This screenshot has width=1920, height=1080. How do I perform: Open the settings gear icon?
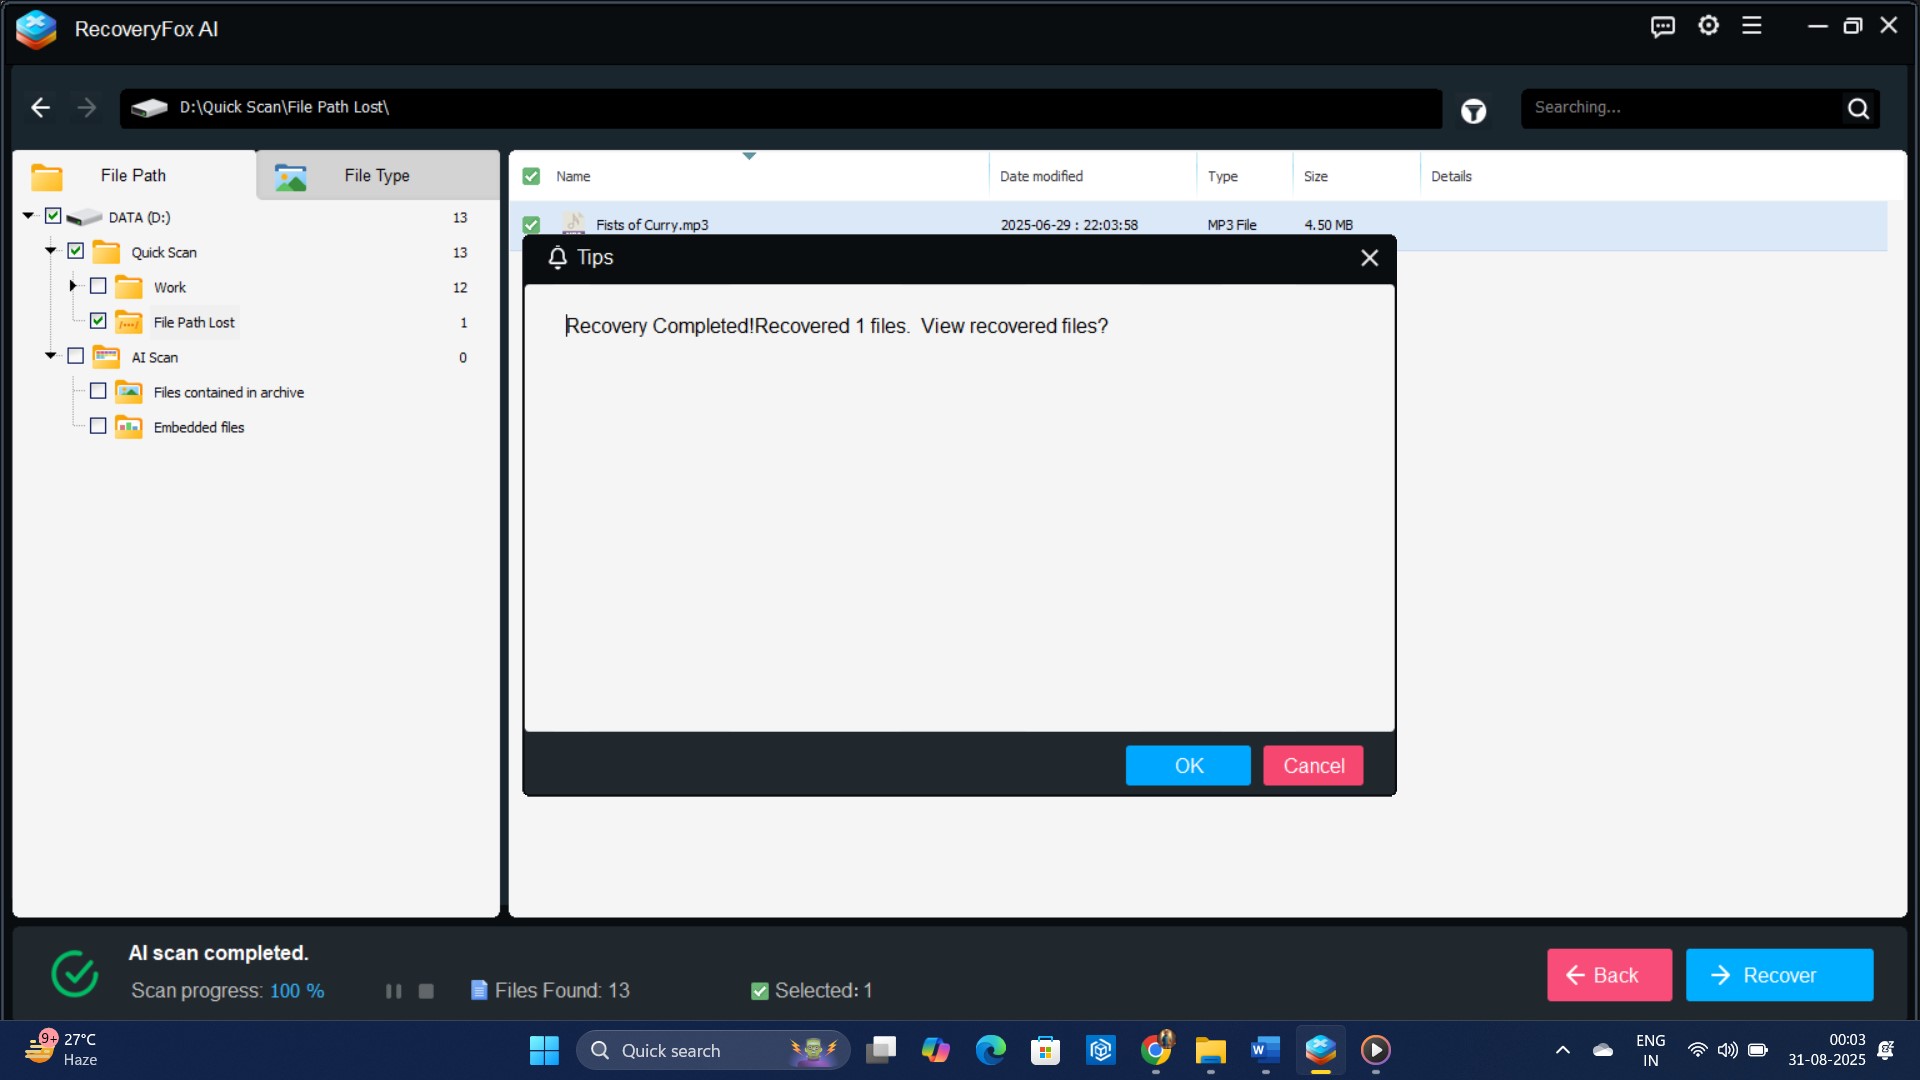pyautogui.click(x=1708, y=26)
